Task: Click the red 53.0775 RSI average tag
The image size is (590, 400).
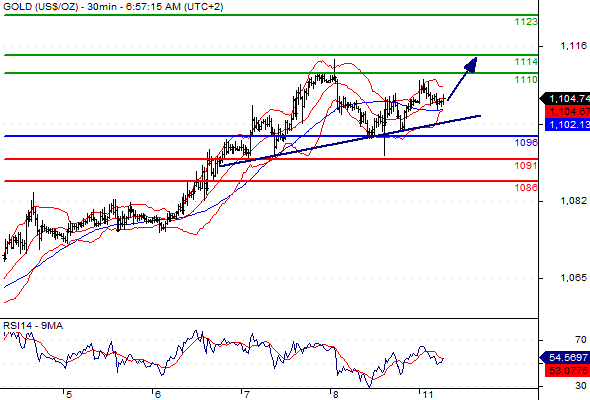Action: 567,371
